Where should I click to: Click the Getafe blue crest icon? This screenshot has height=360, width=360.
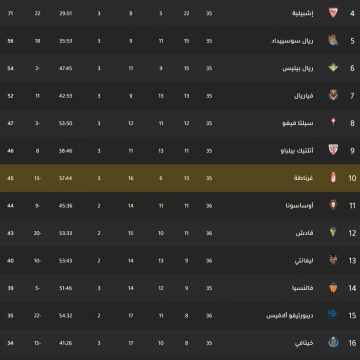[x=333, y=343]
